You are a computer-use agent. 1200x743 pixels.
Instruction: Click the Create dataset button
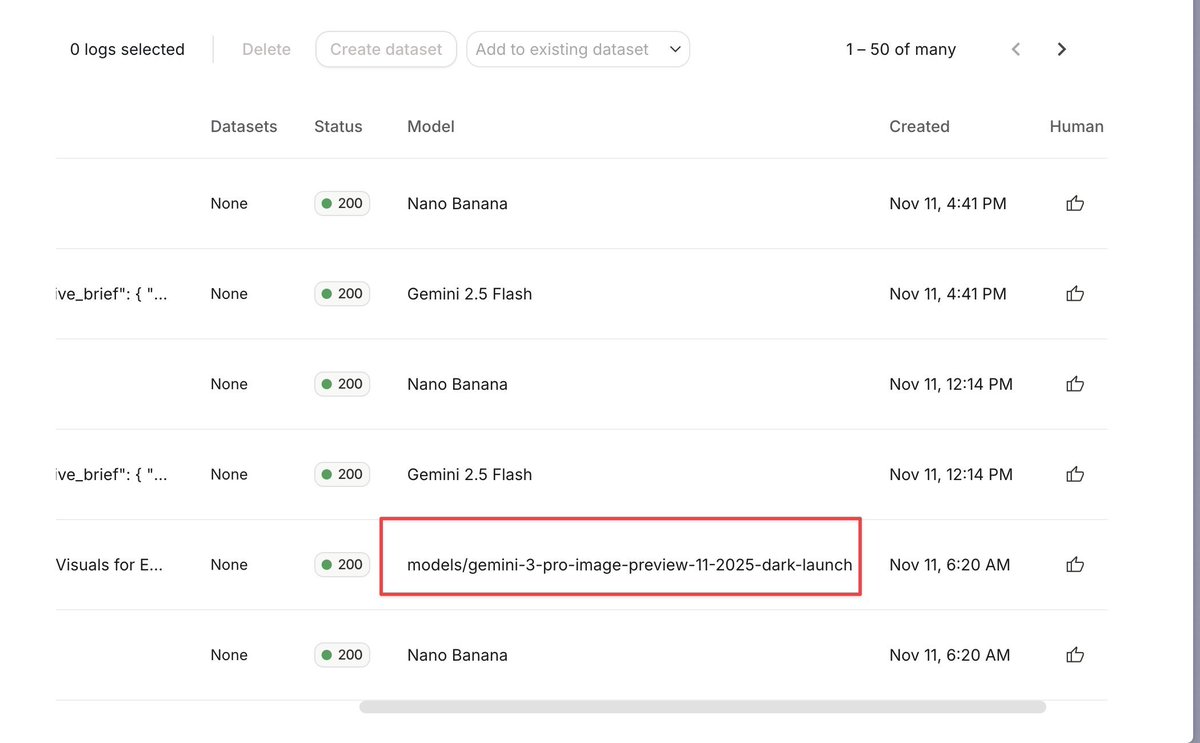[386, 48]
